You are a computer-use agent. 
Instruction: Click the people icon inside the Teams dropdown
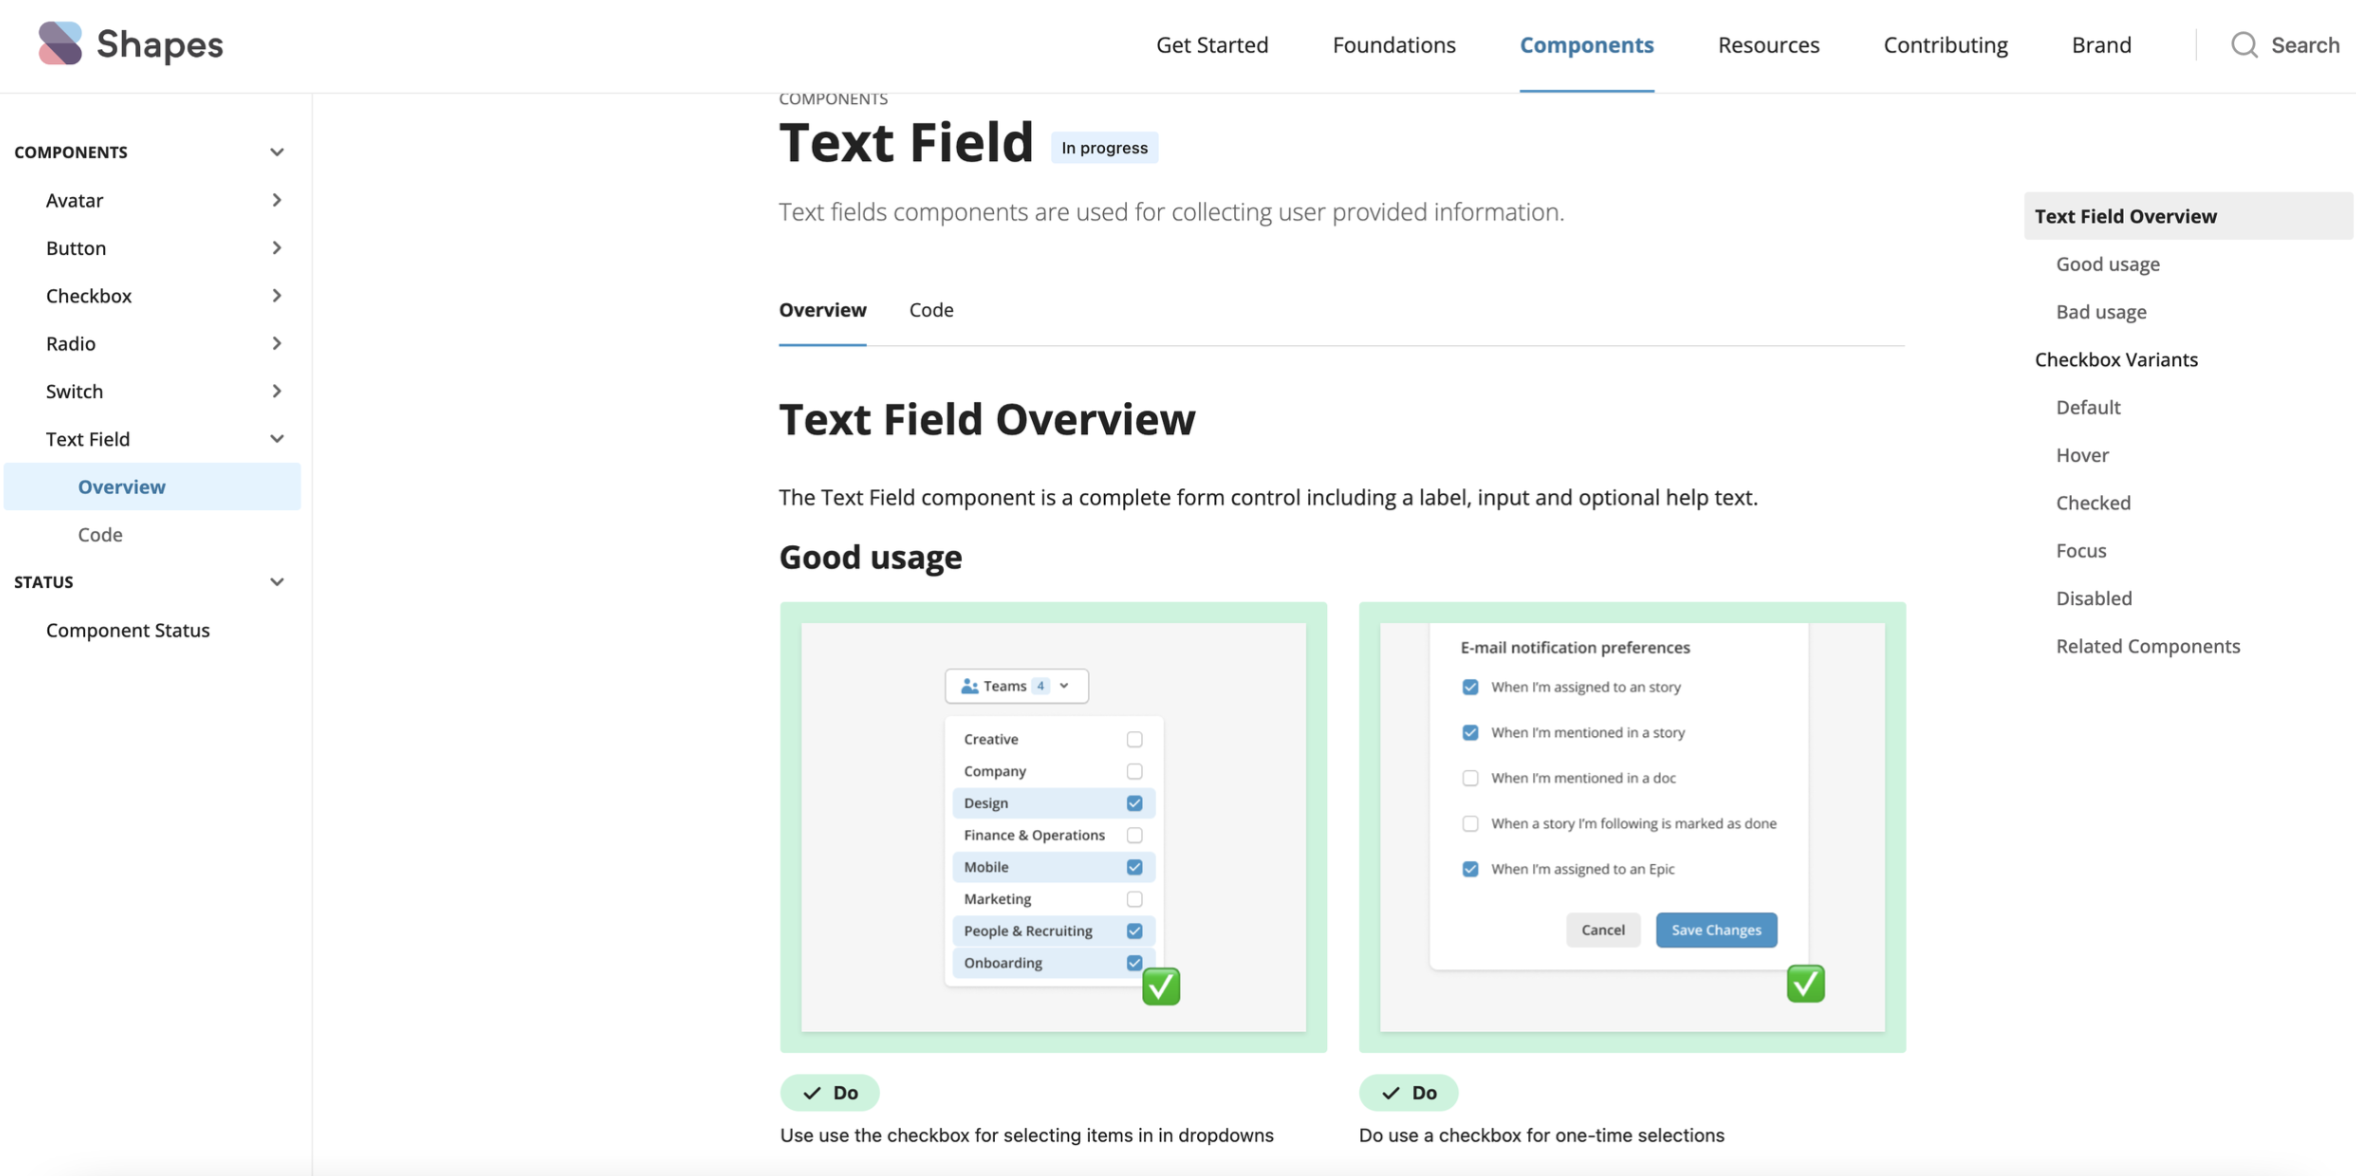pyautogui.click(x=969, y=685)
